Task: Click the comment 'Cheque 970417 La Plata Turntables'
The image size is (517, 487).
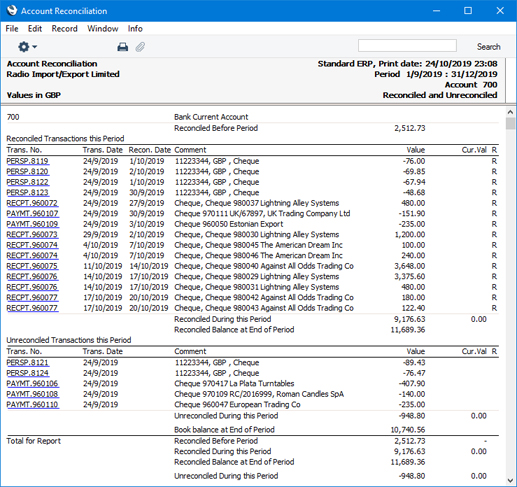Action: tap(234, 384)
